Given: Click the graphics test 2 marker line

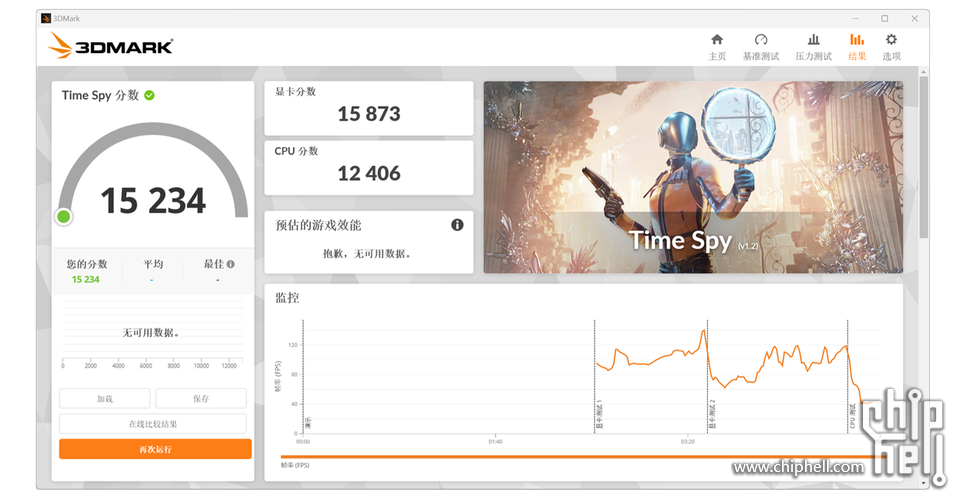Looking at the screenshot, I should point(707,376).
